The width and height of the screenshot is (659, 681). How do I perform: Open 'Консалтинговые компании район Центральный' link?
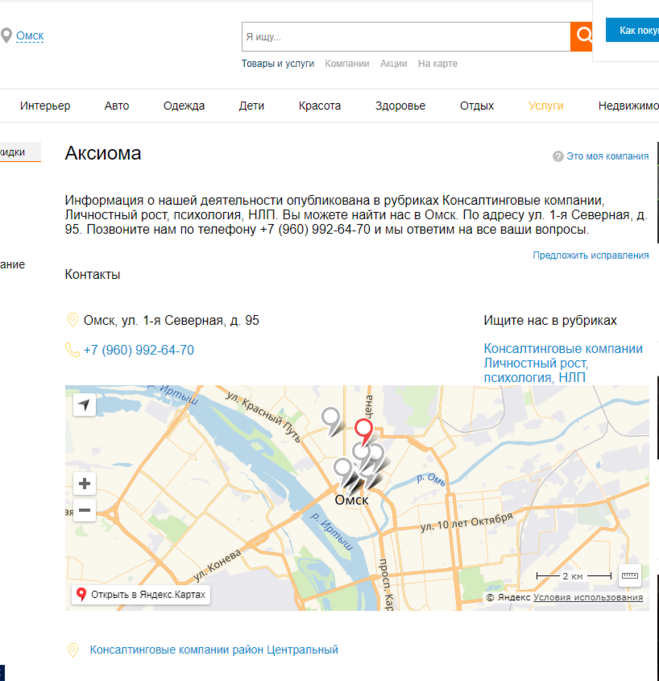[x=214, y=650]
